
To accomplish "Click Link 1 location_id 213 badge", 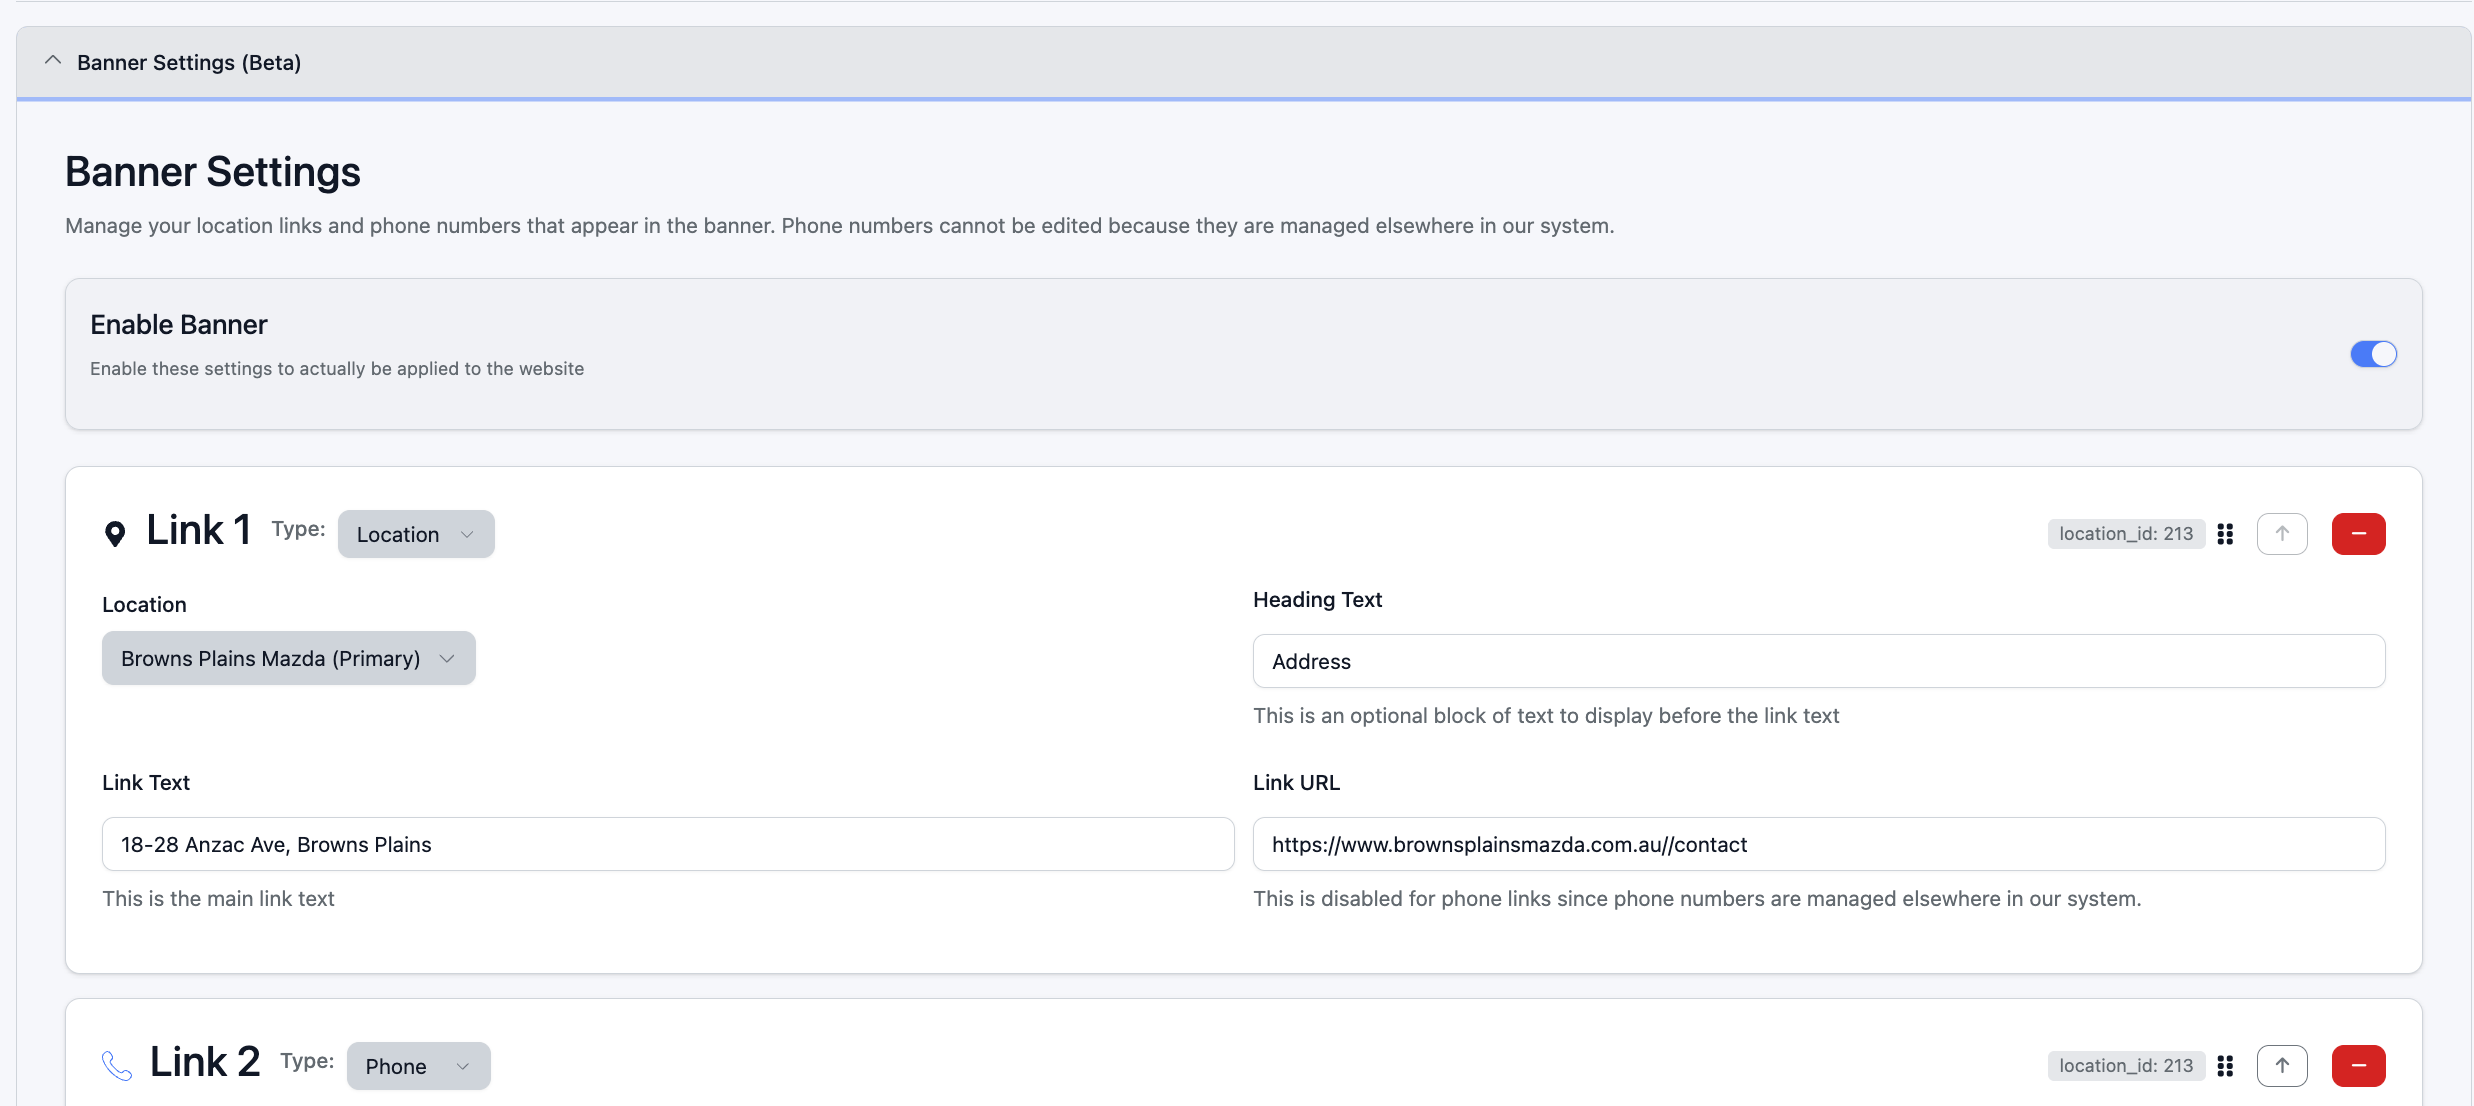I will [2126, 534].
